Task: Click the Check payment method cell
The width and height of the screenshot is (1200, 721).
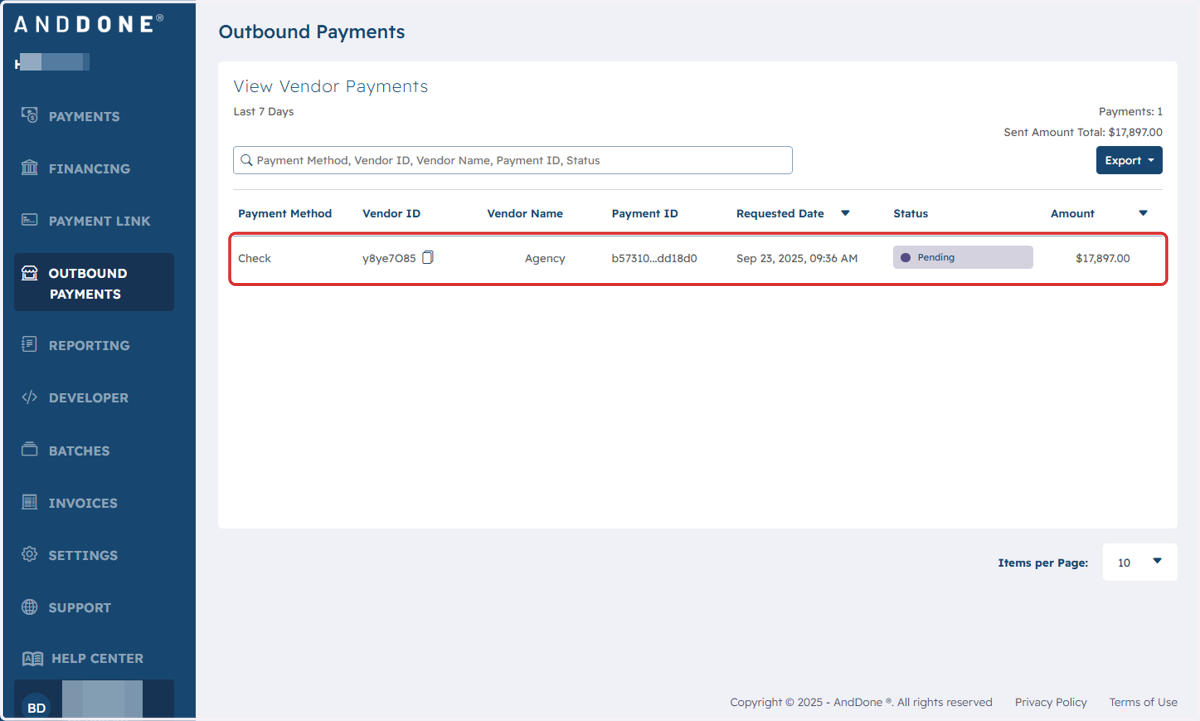Action: tap(254, 258)
